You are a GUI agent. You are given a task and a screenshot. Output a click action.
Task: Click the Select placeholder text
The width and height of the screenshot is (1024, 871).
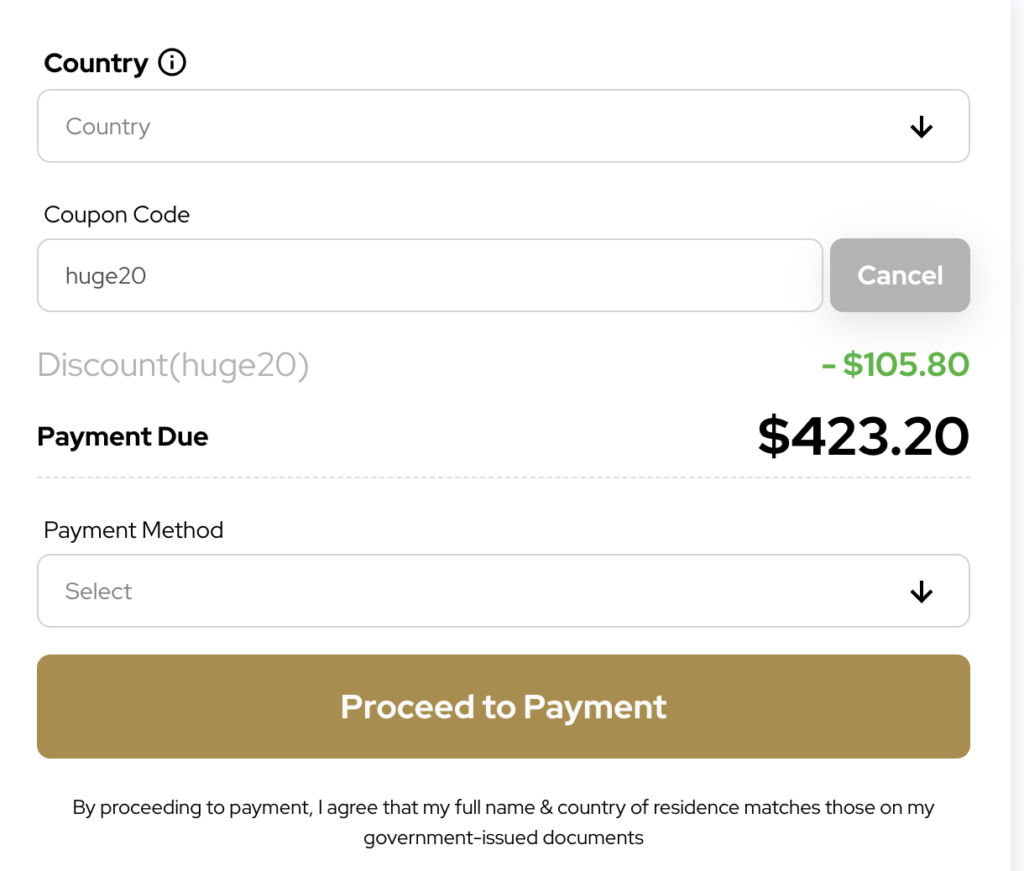tap(98, 592)
